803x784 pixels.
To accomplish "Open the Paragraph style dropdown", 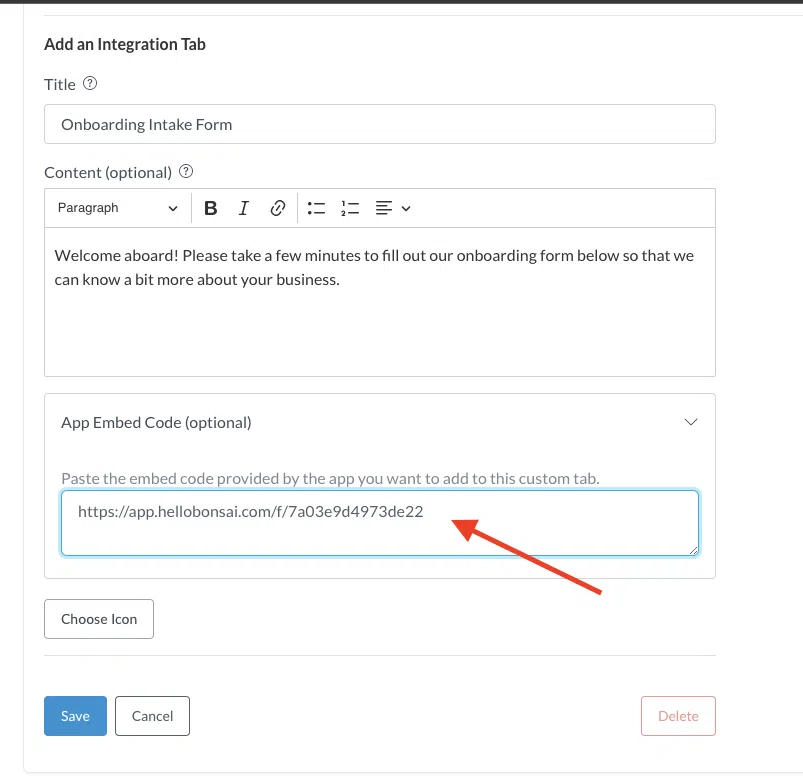I will pos(117,208).
